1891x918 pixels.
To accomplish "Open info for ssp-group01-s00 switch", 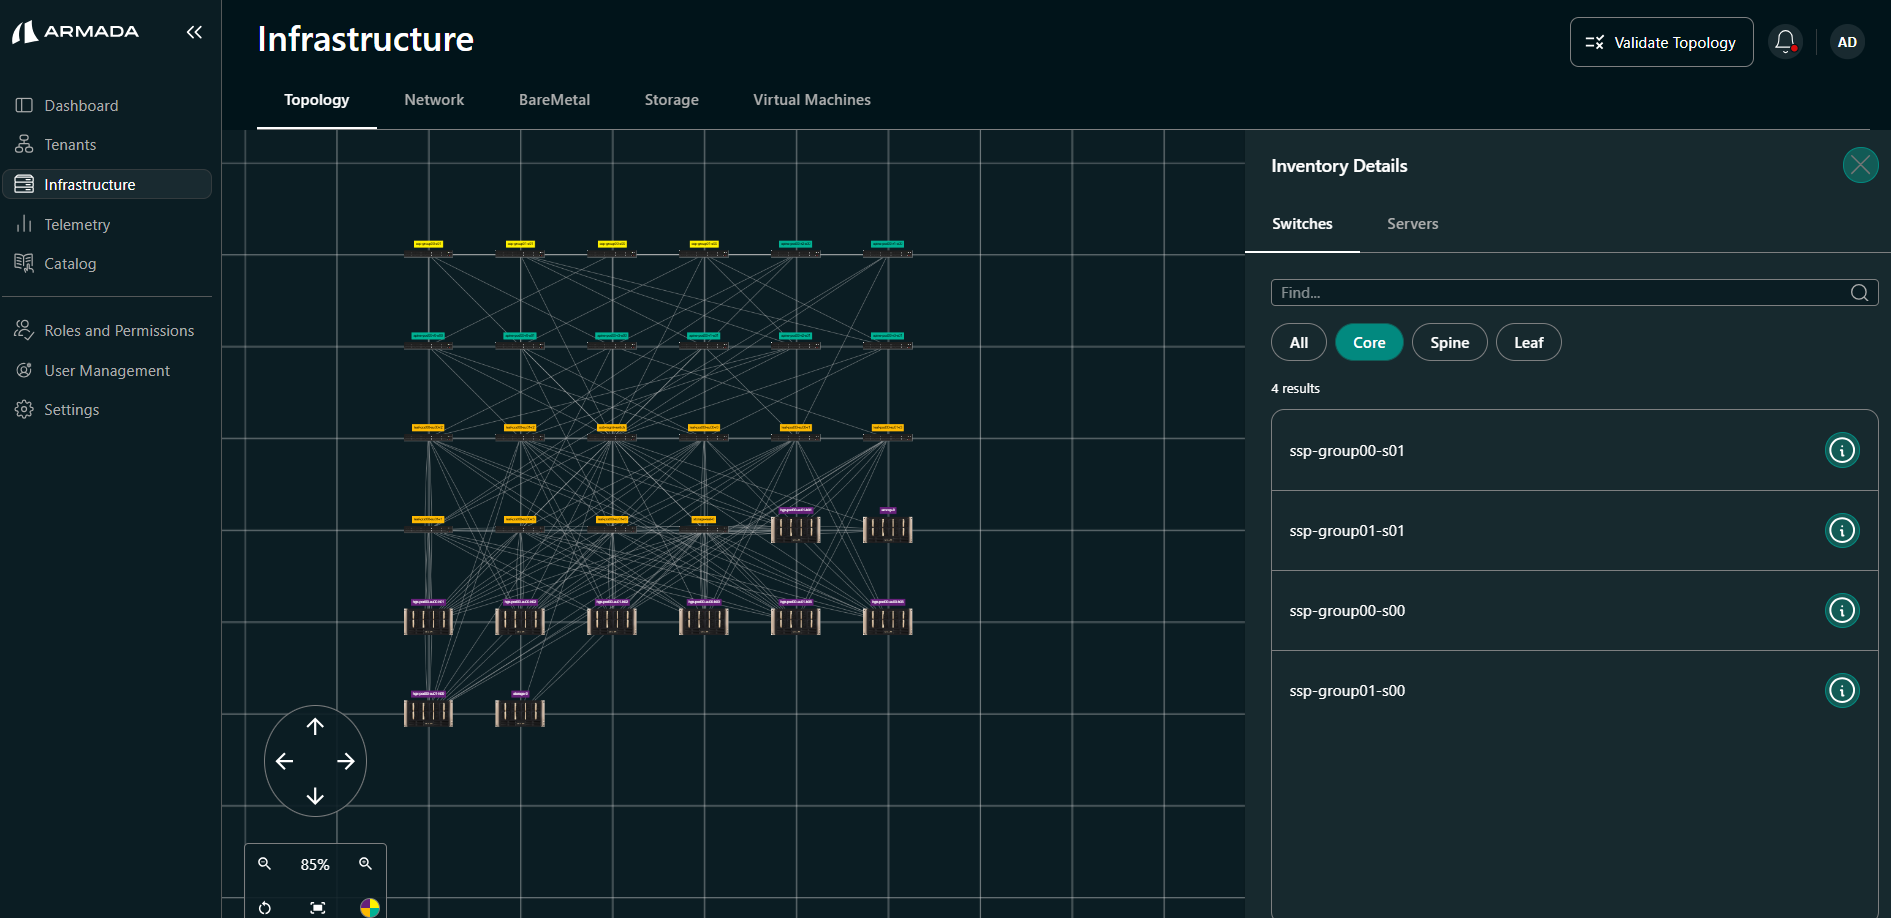I will [x=1842, y=690].
